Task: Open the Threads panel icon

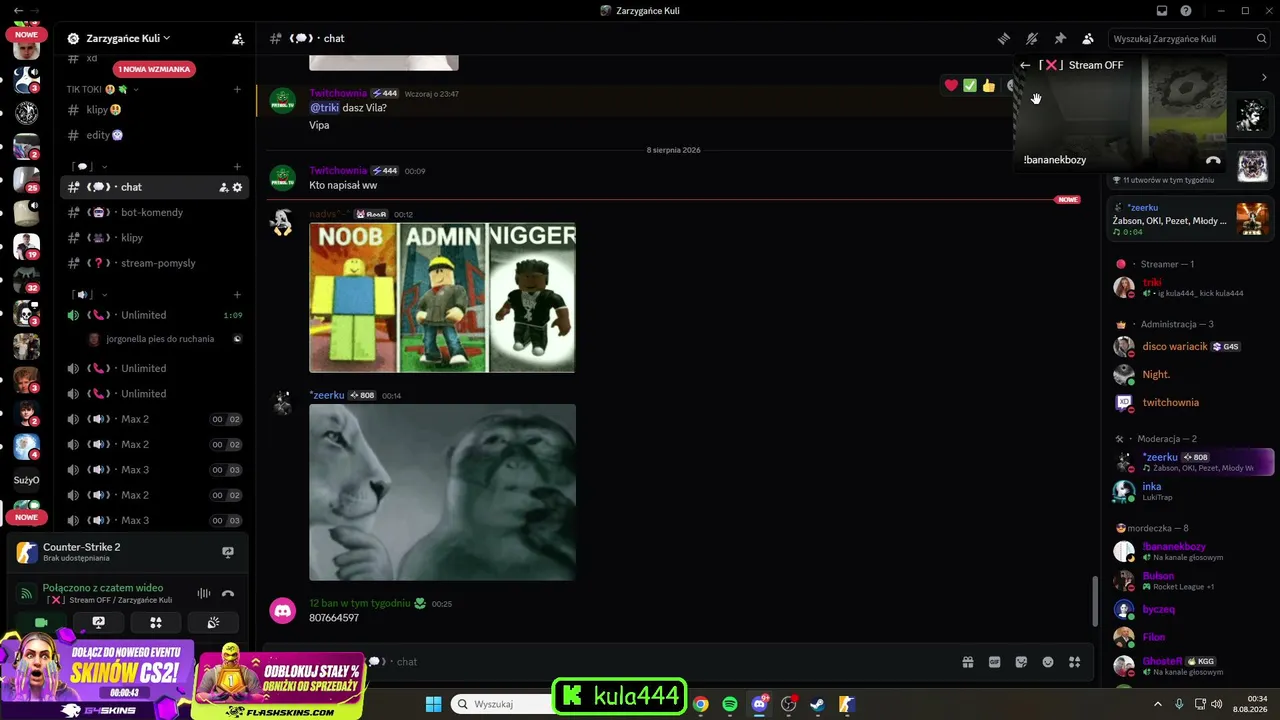Action: (1003, 38)
